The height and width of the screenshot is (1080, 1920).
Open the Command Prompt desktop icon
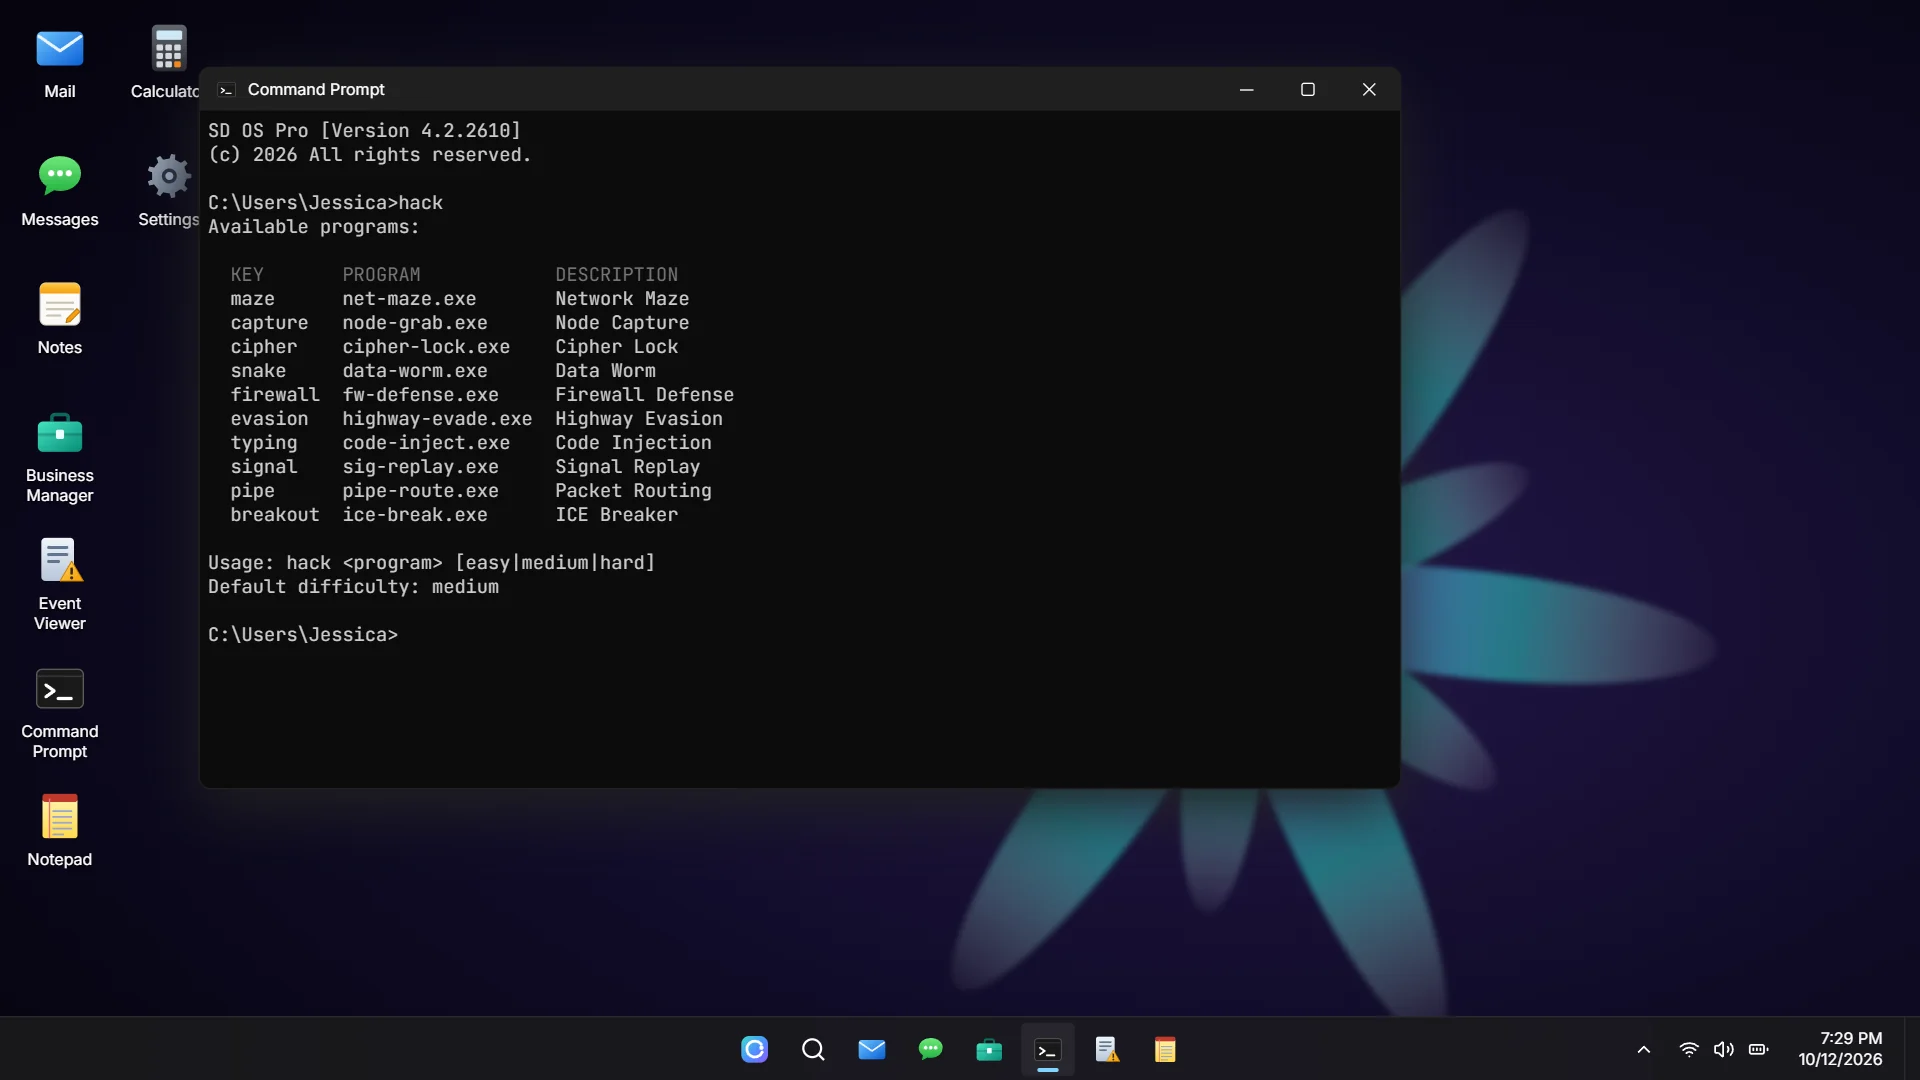(x=60, y=713)
